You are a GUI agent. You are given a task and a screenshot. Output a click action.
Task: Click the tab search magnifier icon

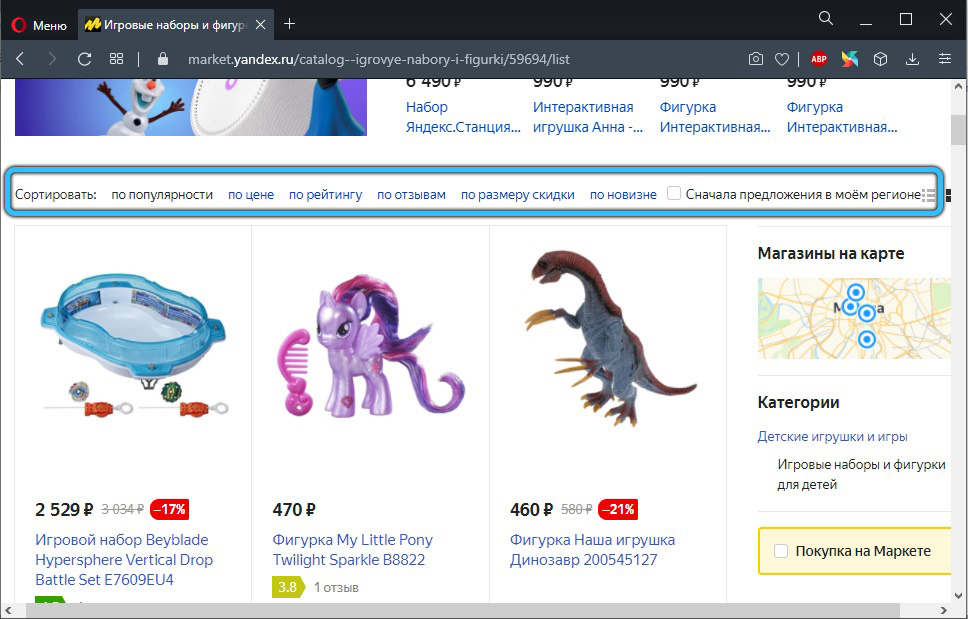coord(825,19)
